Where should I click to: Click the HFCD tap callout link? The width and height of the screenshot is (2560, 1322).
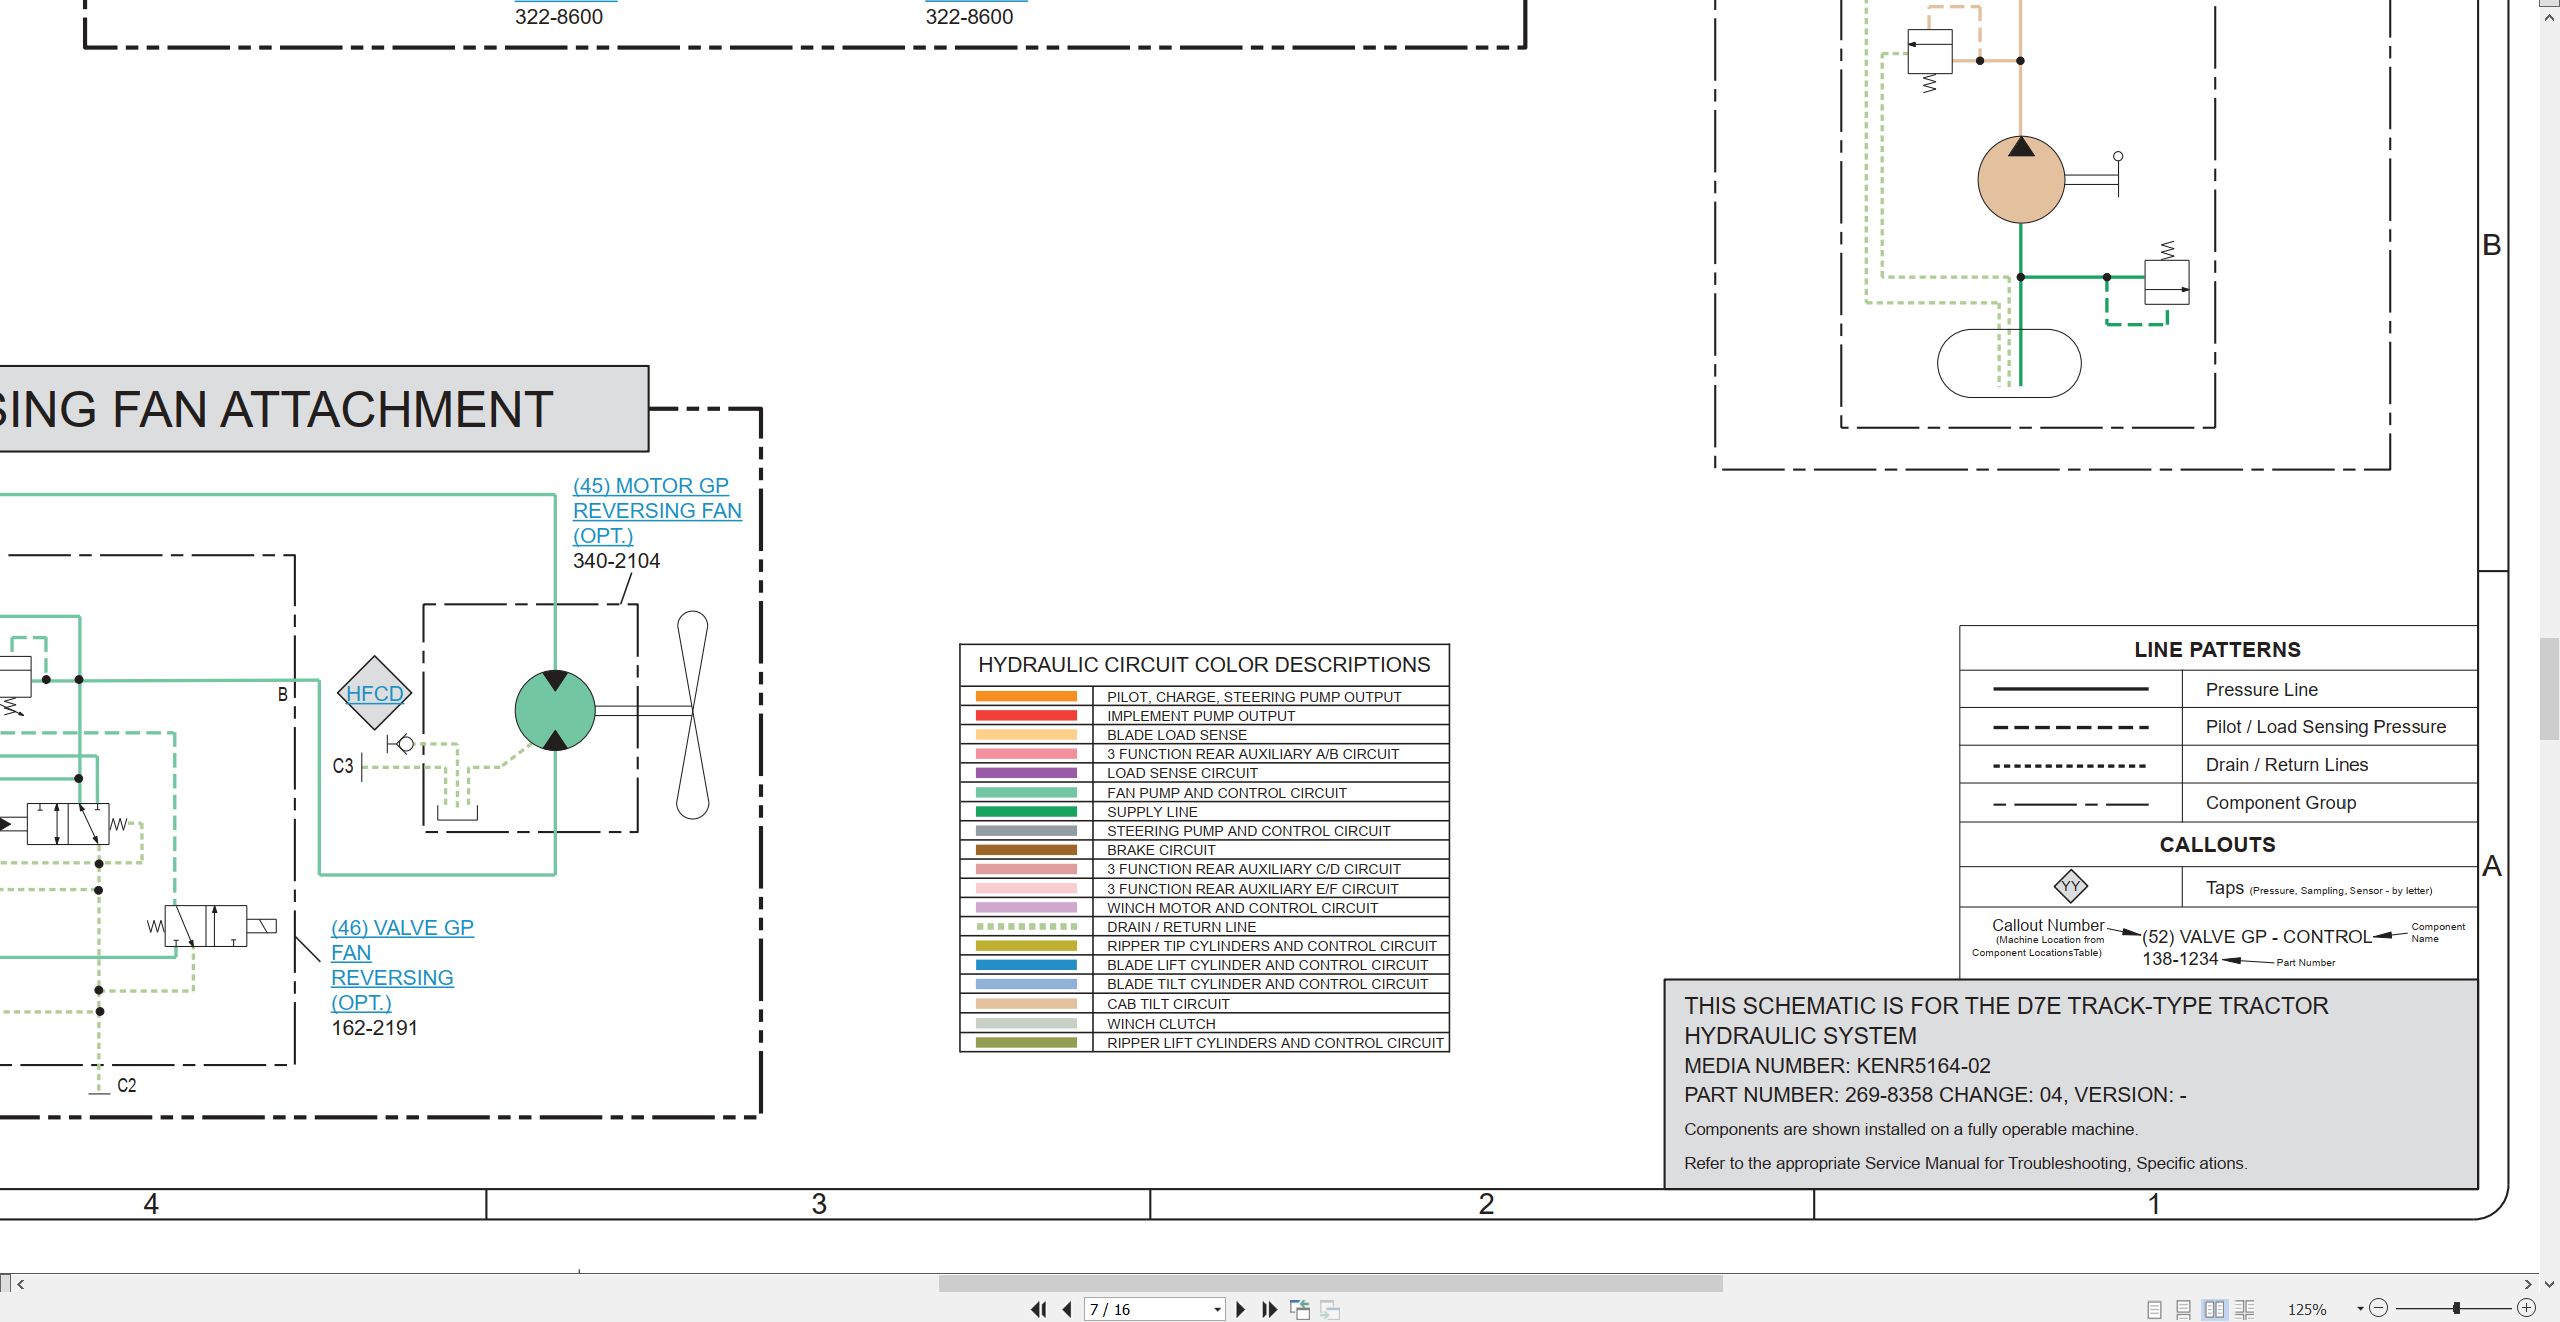(374, 693)
